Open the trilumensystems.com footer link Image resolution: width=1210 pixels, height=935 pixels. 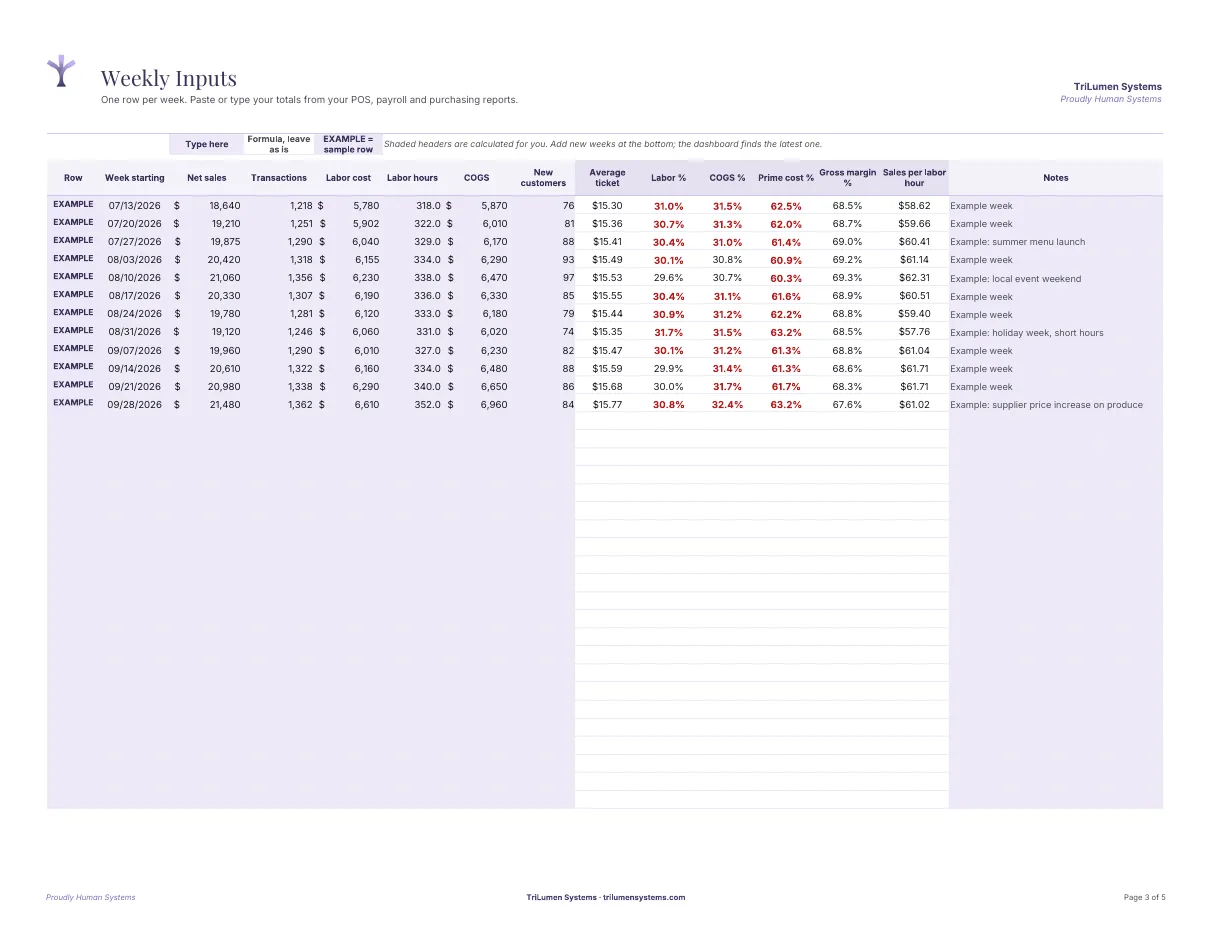tap(644, 897)
